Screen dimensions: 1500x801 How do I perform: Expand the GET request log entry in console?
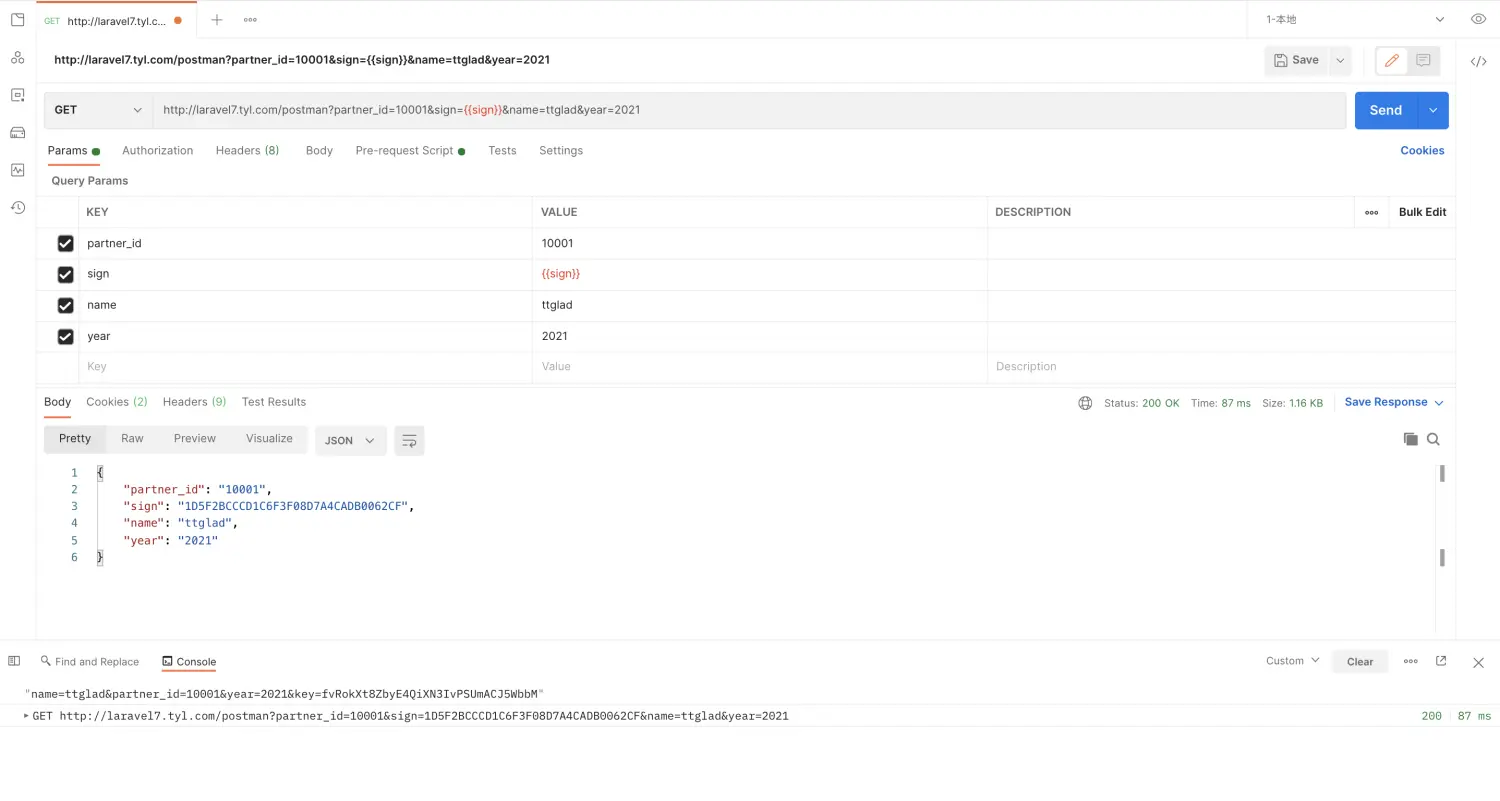(27, 716)
